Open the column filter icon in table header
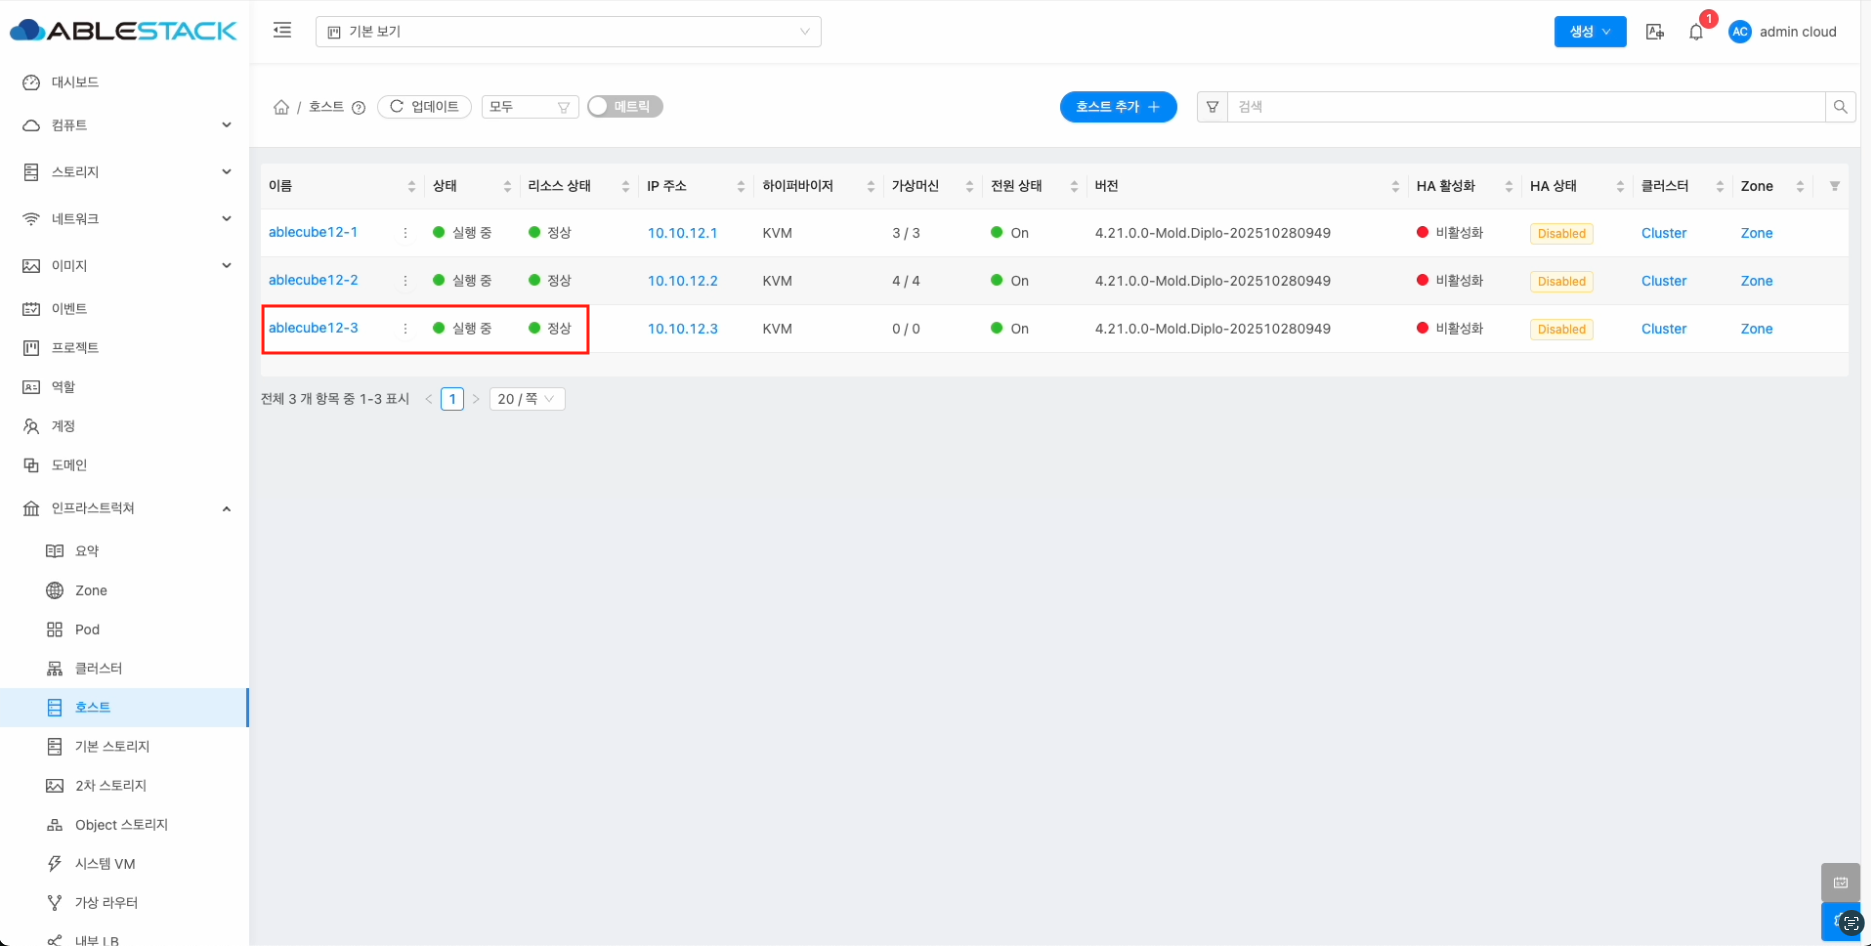The width and height of the screenshot is (1871, 946). coord(1834,186)
